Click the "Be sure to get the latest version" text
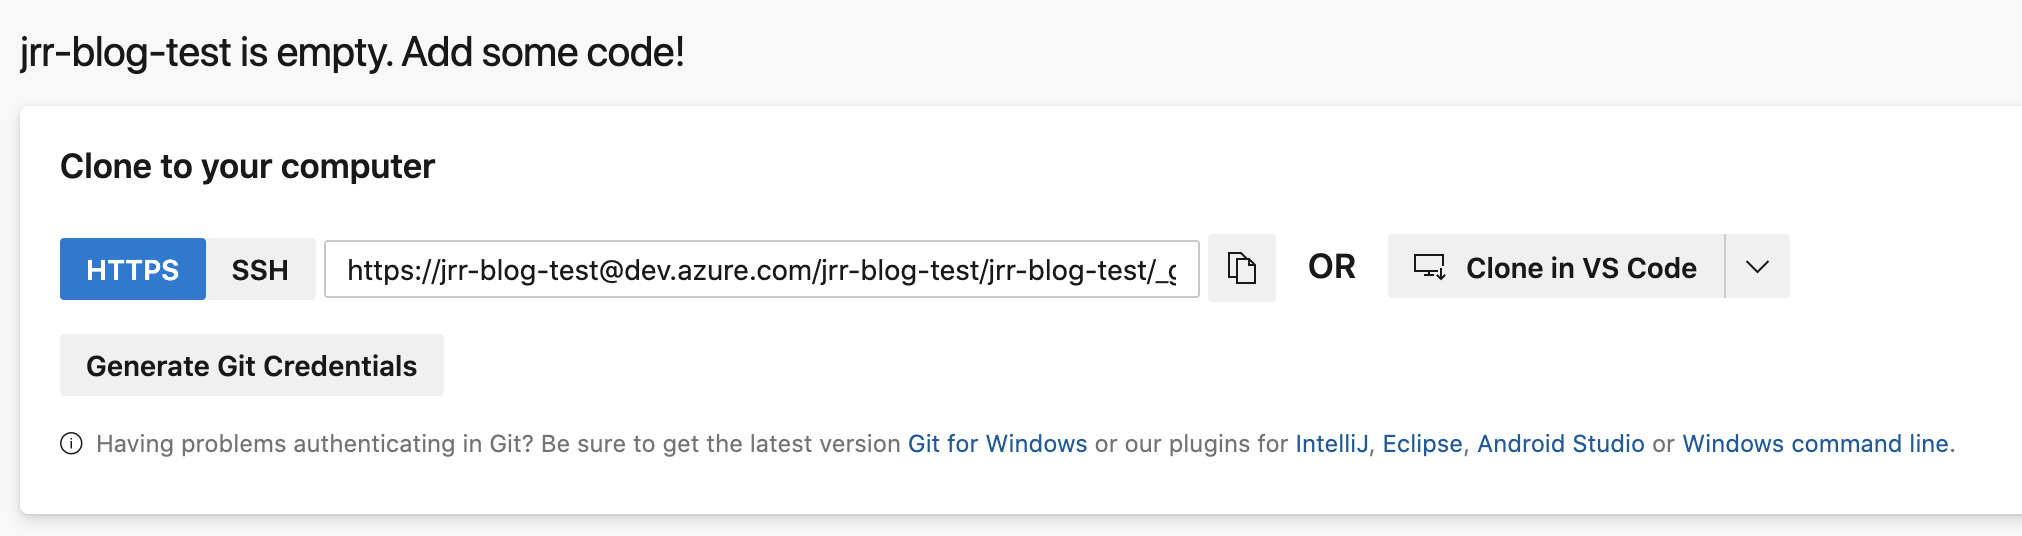 coord(720,444)
